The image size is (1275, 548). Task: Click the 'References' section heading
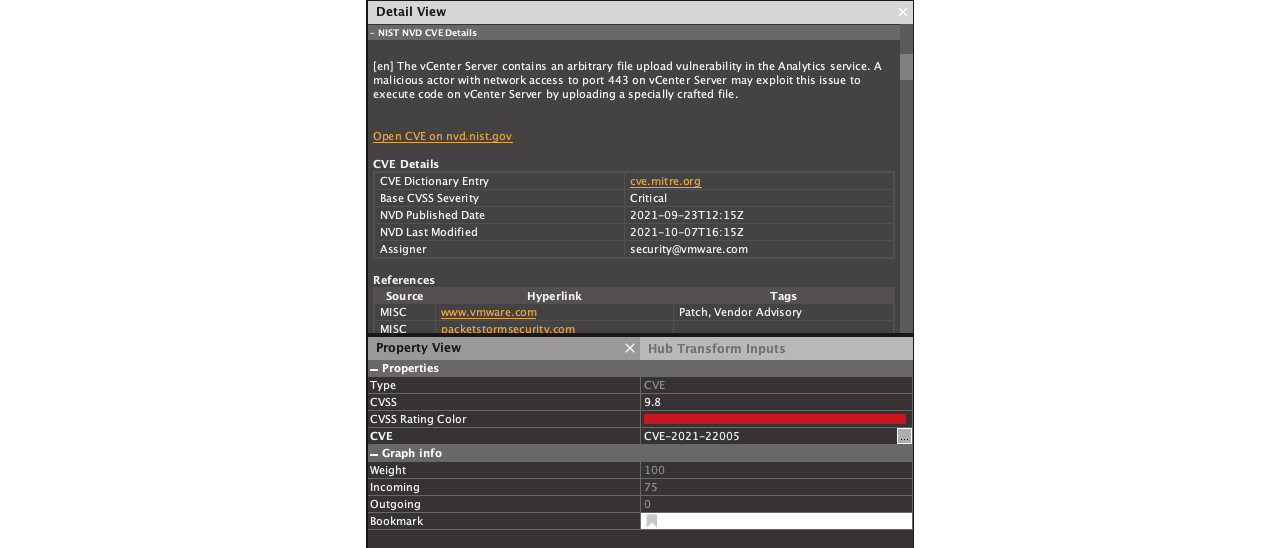tap(404, 280)
